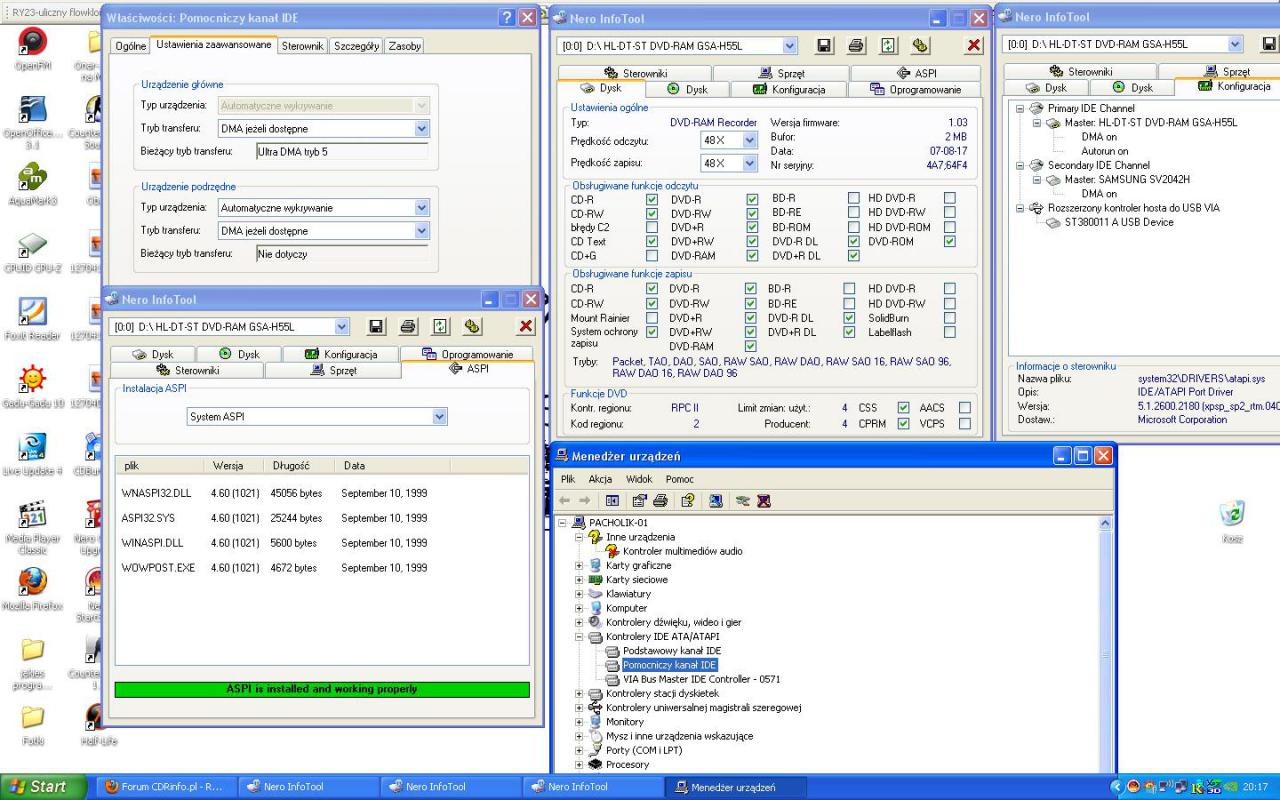Click scan for hardware changes icon in Menedżer urządzeń
Screen dimensions: 1280x800
click(715, 501)
